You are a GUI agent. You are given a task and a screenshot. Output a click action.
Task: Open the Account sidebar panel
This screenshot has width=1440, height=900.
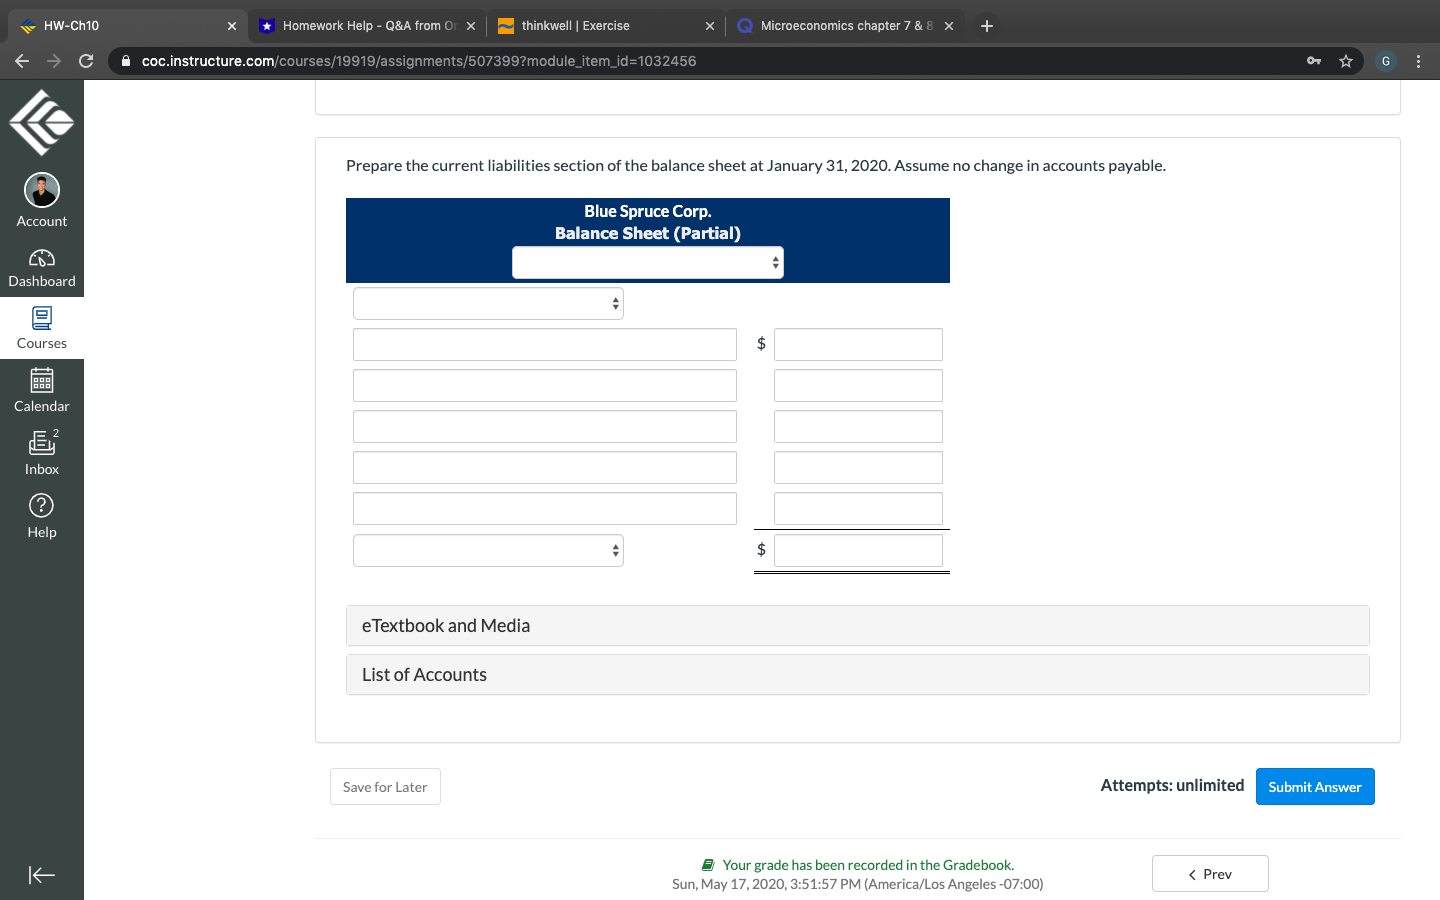click(42, 200)
